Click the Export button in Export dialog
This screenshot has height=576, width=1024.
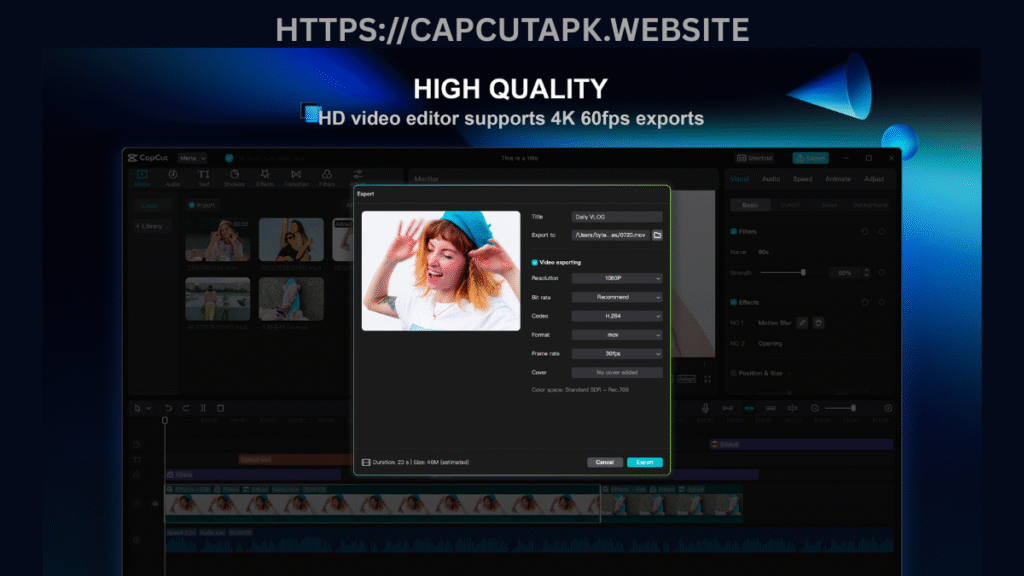(645, 462)
